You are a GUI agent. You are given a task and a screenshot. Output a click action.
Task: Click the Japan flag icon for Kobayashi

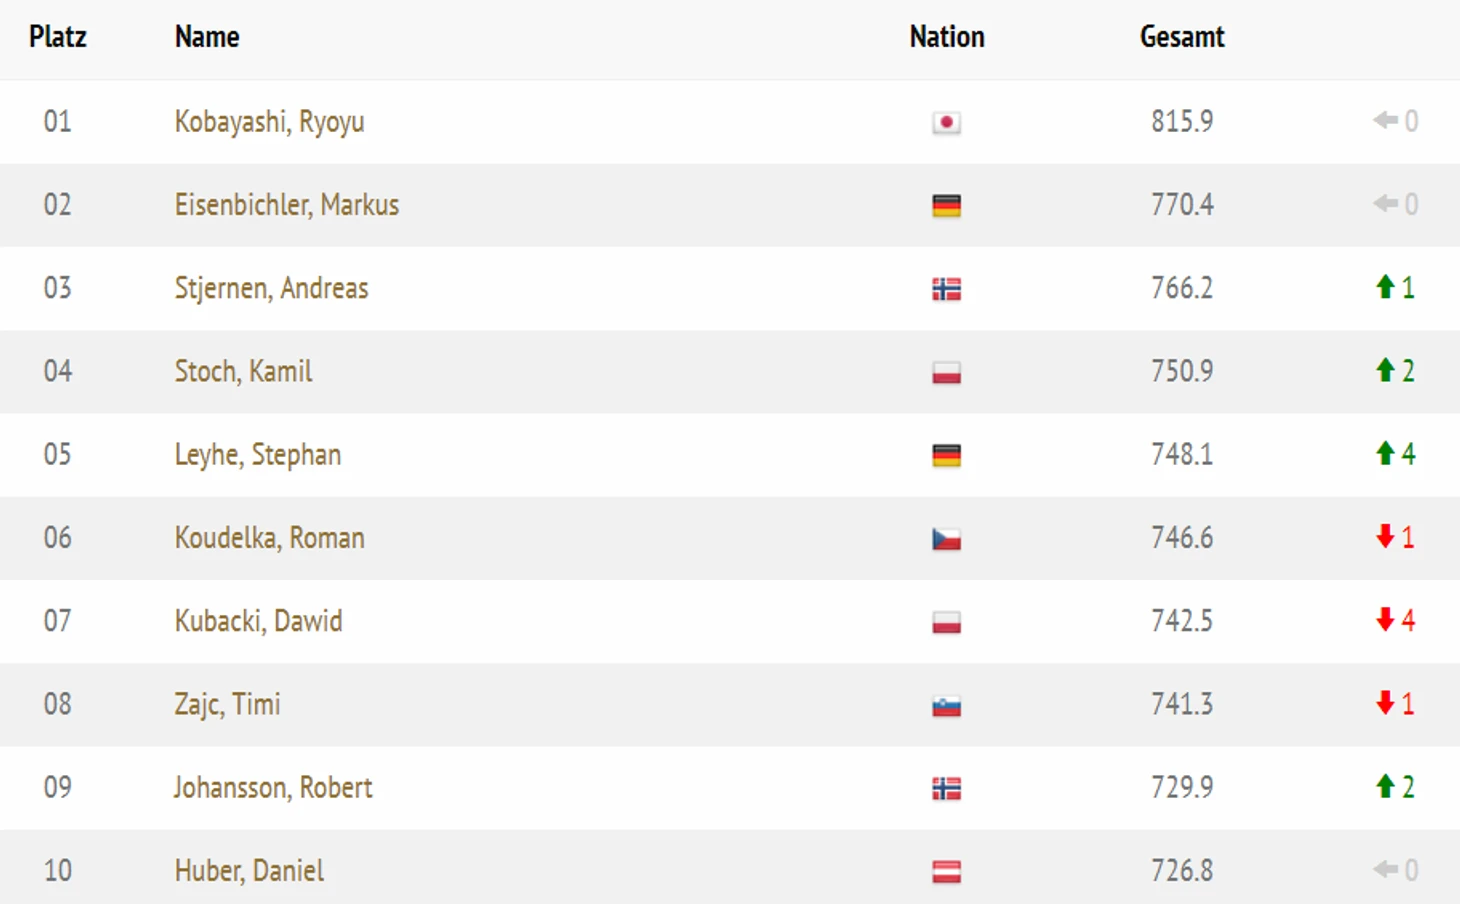click(946, 123)
